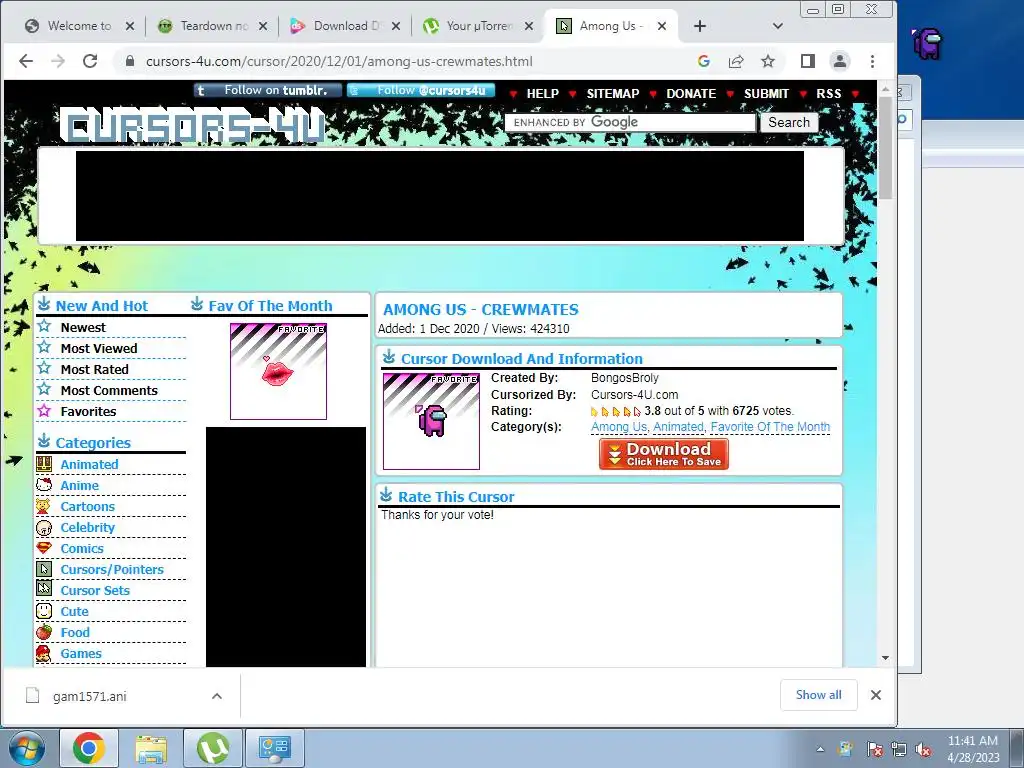Screen dimensions: 1024x768
Task: Open Chrome from the taskbar
Action: [89, 748]
